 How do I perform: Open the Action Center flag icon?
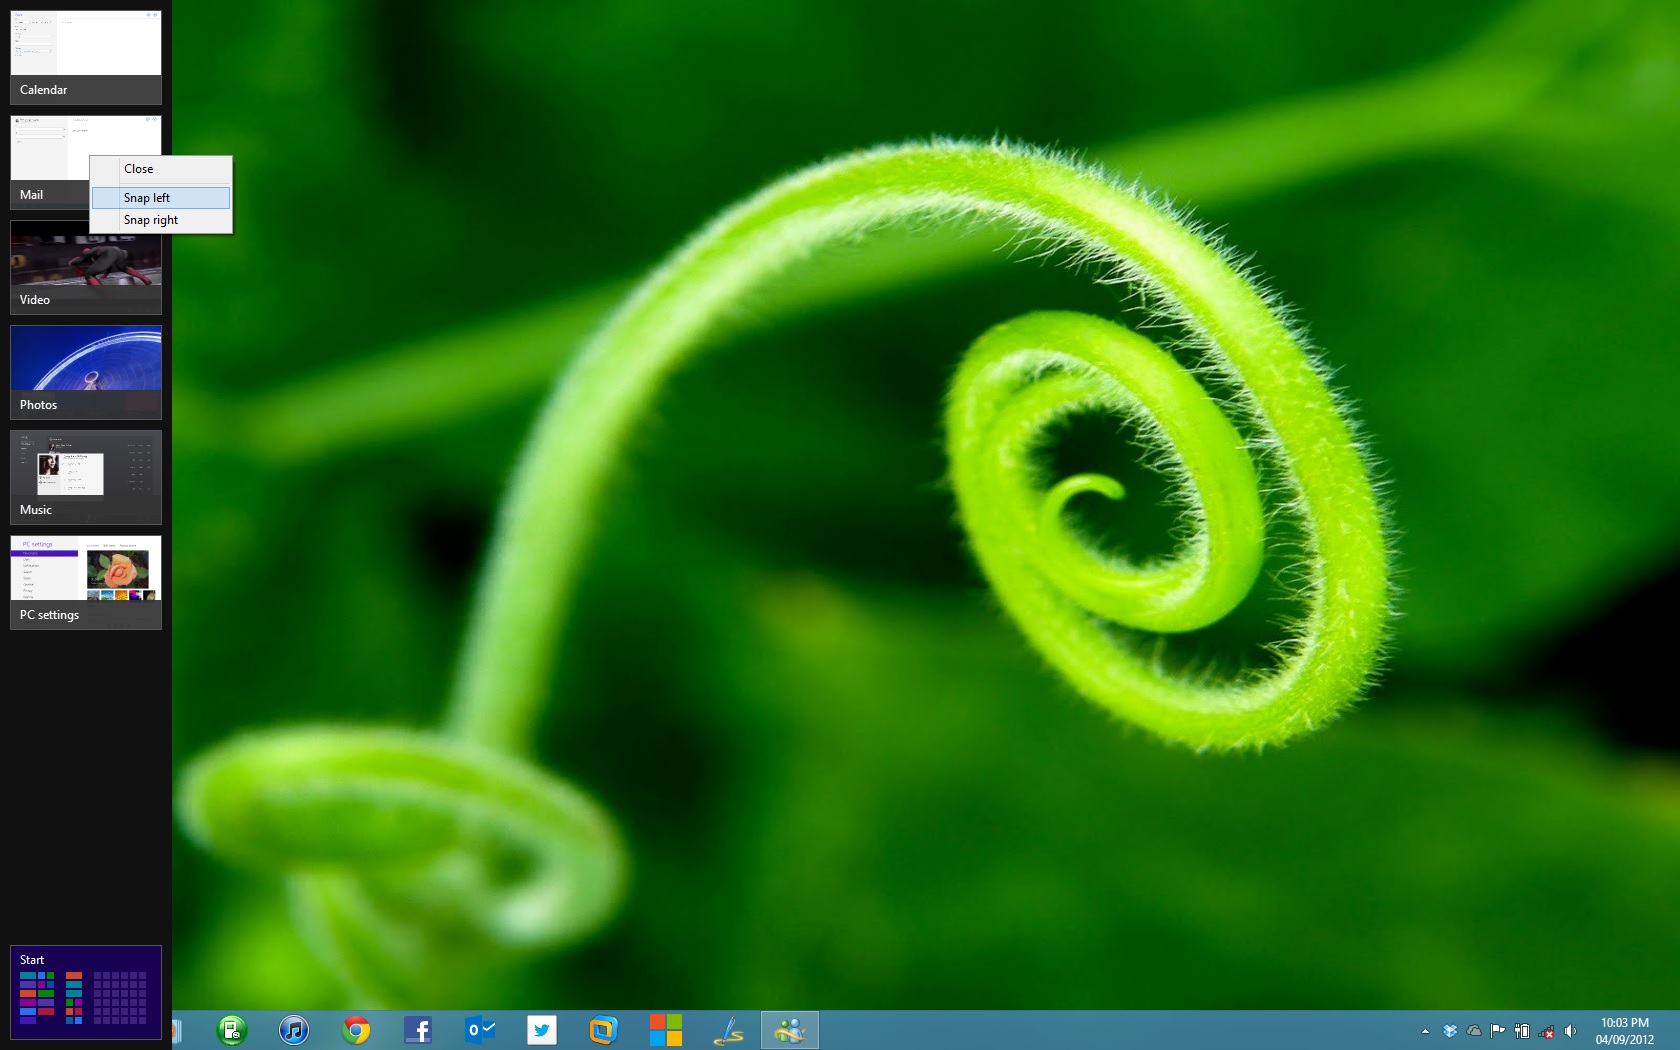point(1498,1031)
